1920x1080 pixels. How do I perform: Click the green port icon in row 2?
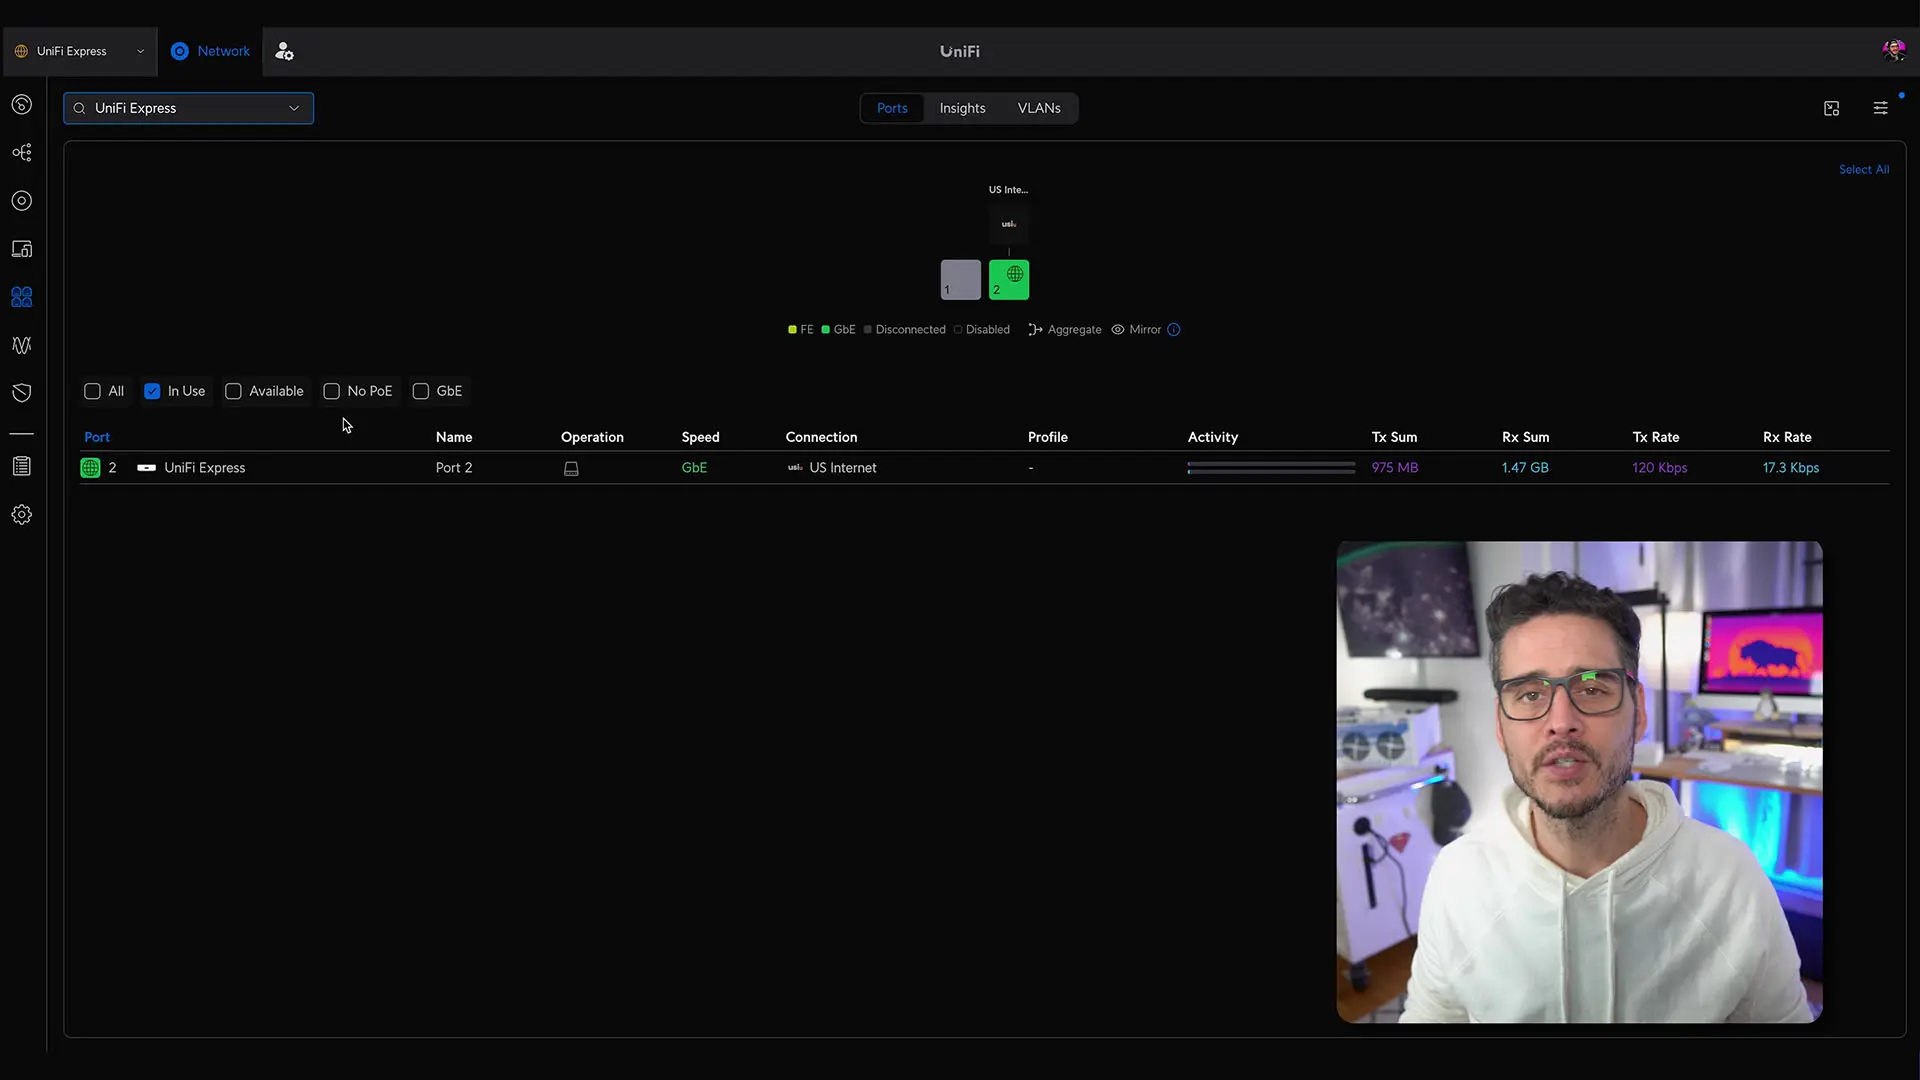[90, 468]
